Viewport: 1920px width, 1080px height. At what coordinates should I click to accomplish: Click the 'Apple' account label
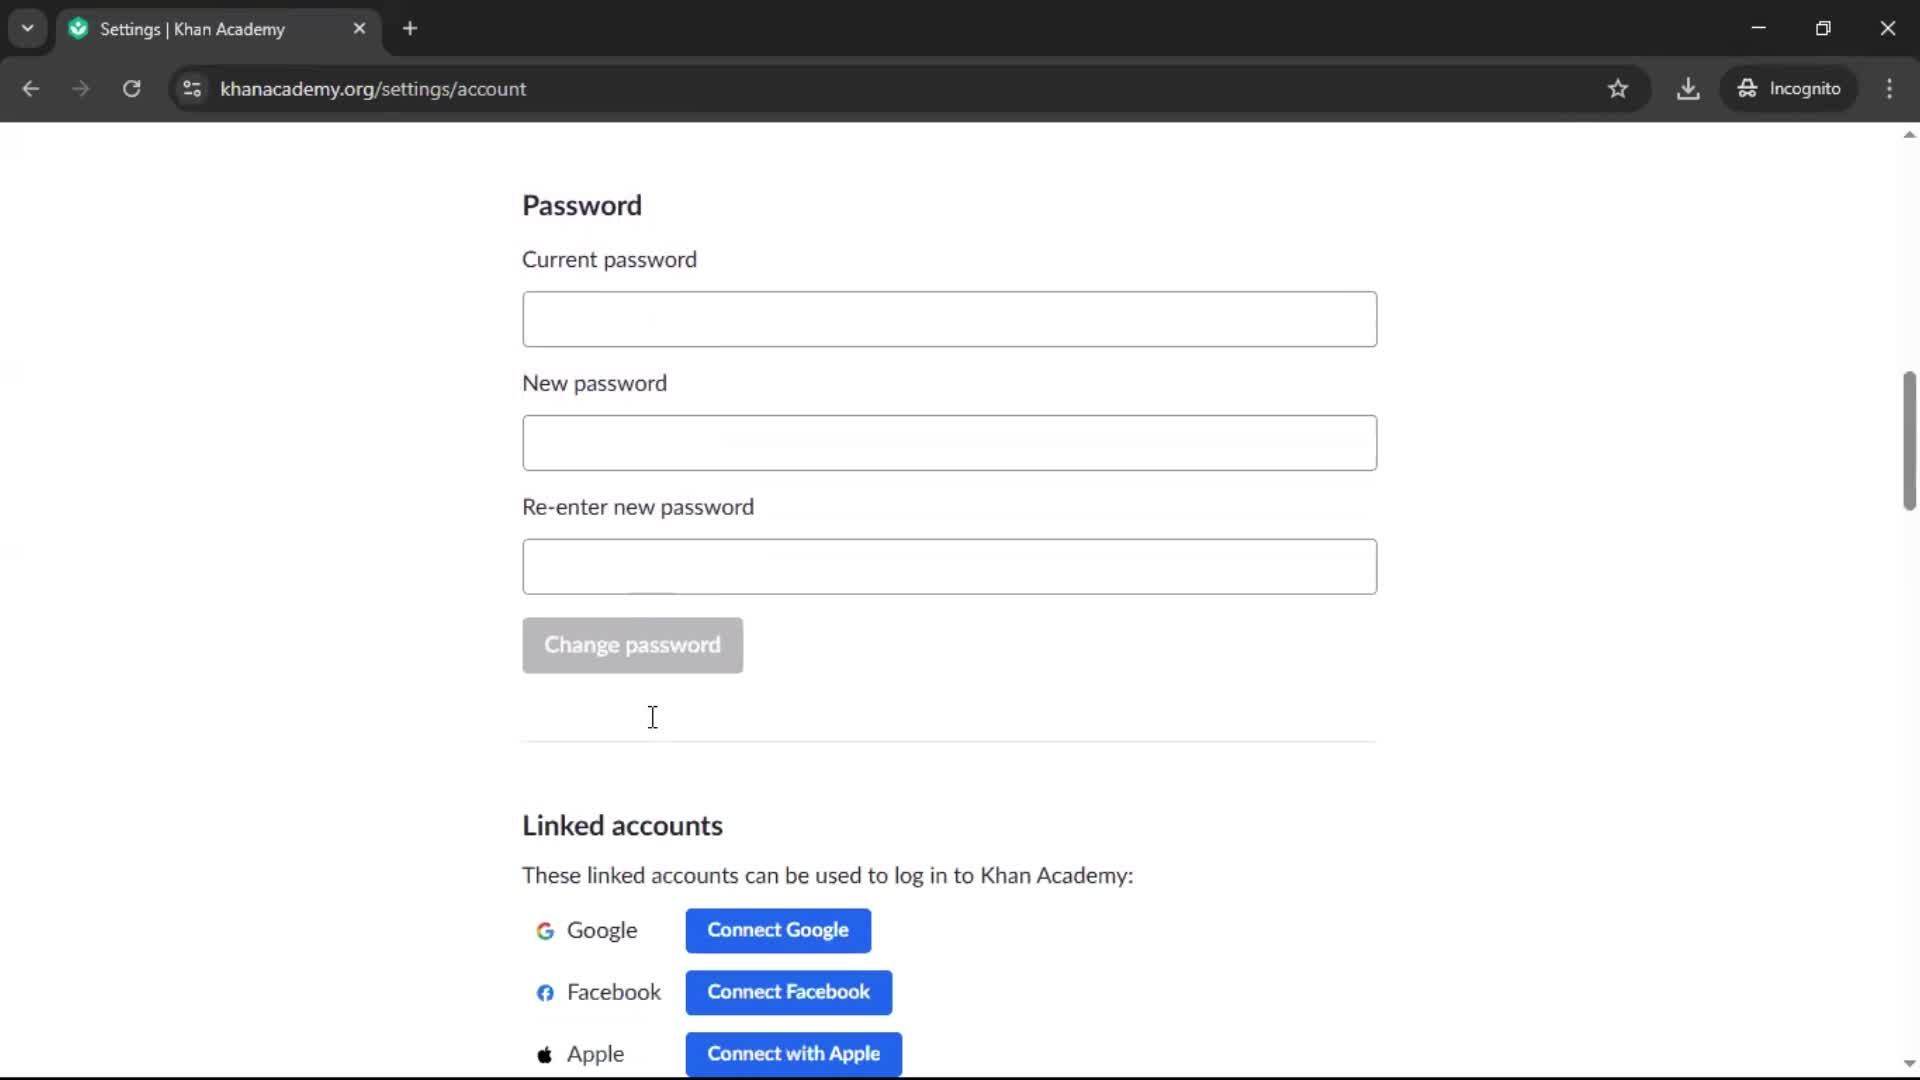click(595, 1054)
